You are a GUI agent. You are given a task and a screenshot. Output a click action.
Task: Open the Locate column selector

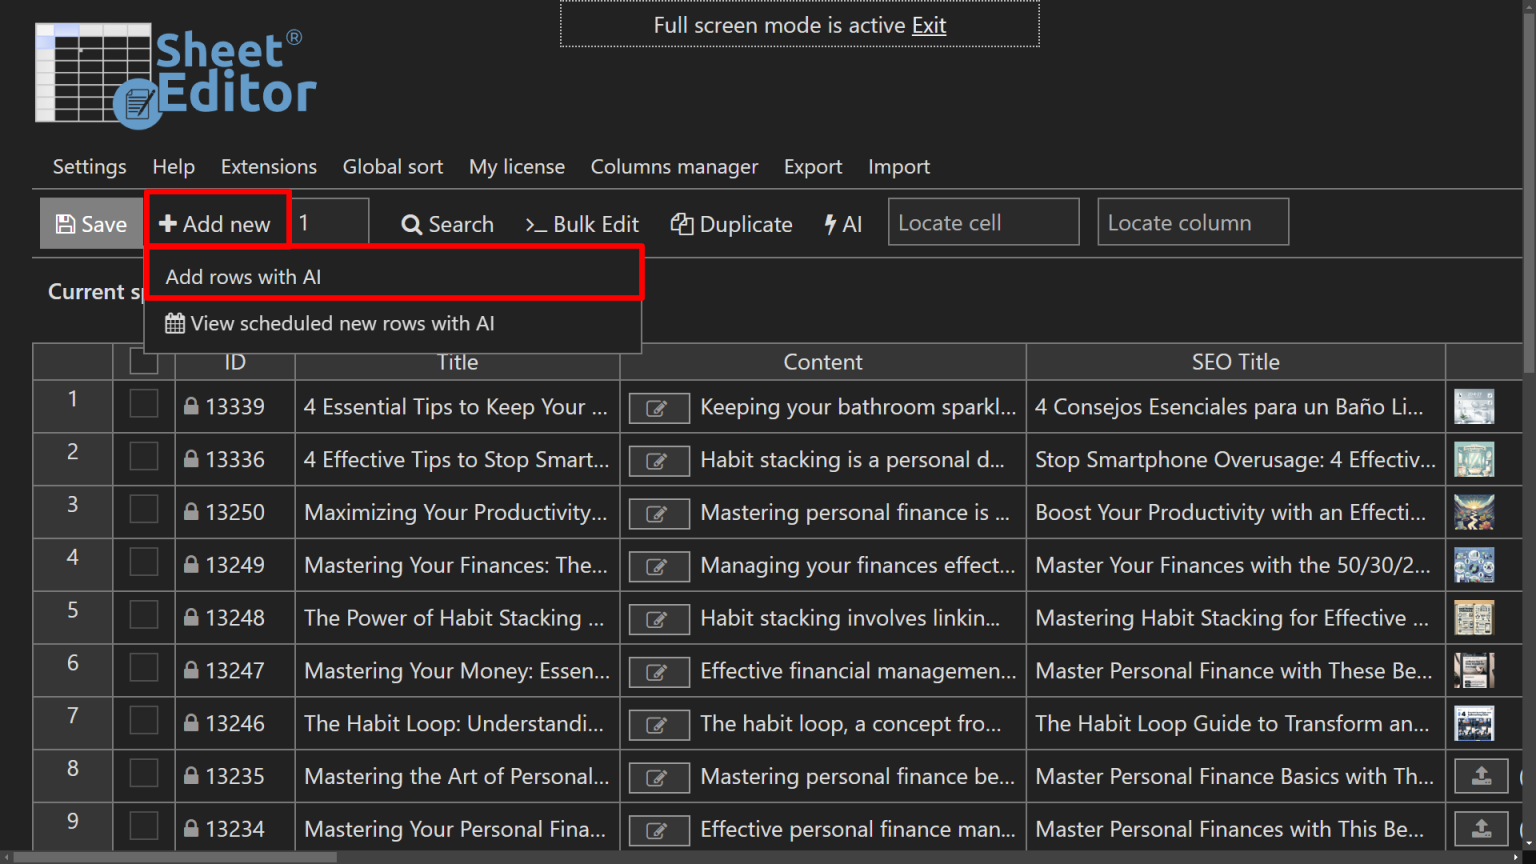[1192, 222]
